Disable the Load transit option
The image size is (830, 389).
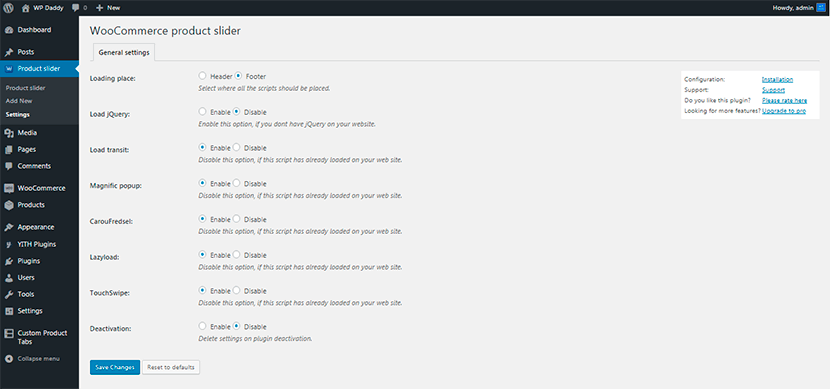point(236,148)
